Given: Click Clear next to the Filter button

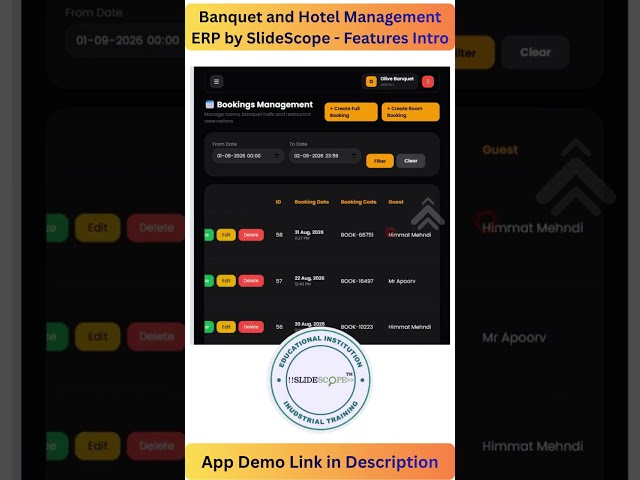Looking at the screenshot, I should click(x=411, y=161).
